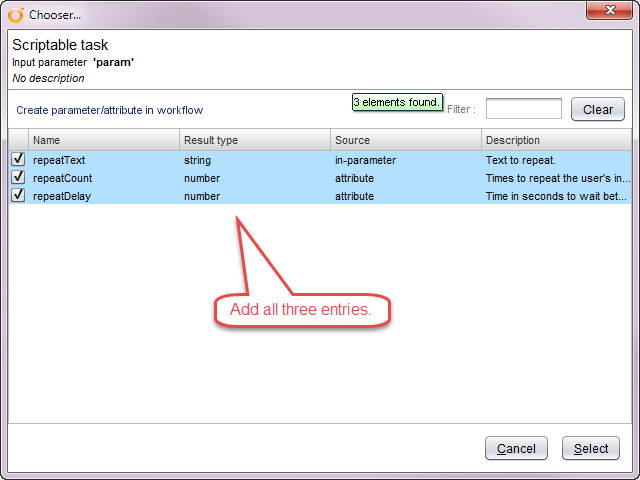This screenshot has width=640, height=480.
Task: Toggle the repeatDelay row checkbox
Action: coord(18,195)
